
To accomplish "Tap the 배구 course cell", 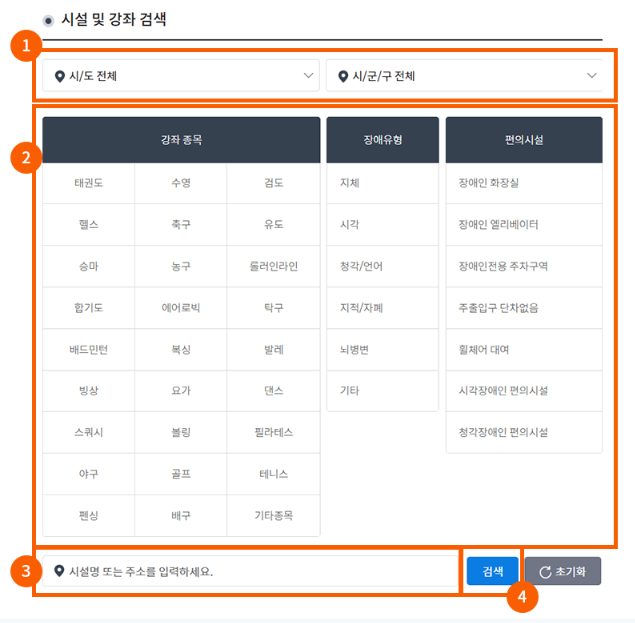I will (181, 516).
